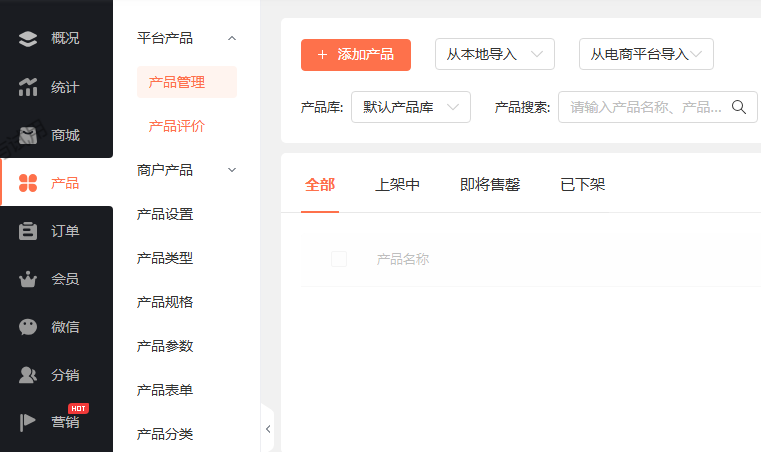761x452 pixels.
Task: Click the 产品名称 column header
Action: pos(403,259)
